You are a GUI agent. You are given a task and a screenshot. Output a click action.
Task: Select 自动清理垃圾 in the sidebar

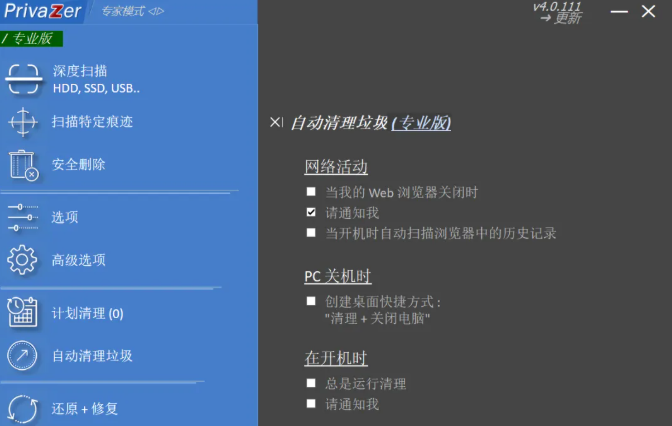click(x=92, y=356)
